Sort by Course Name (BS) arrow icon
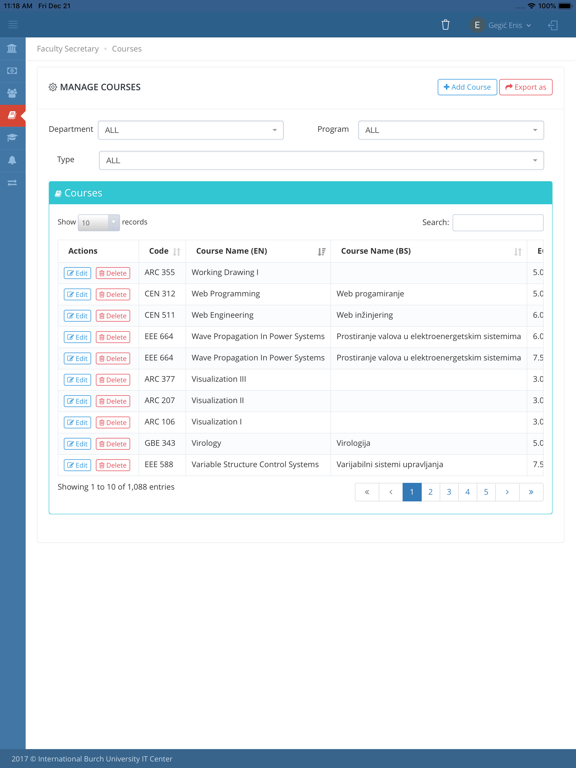The width and height of the screenshot is (576, 768). (x=518, y=252)
